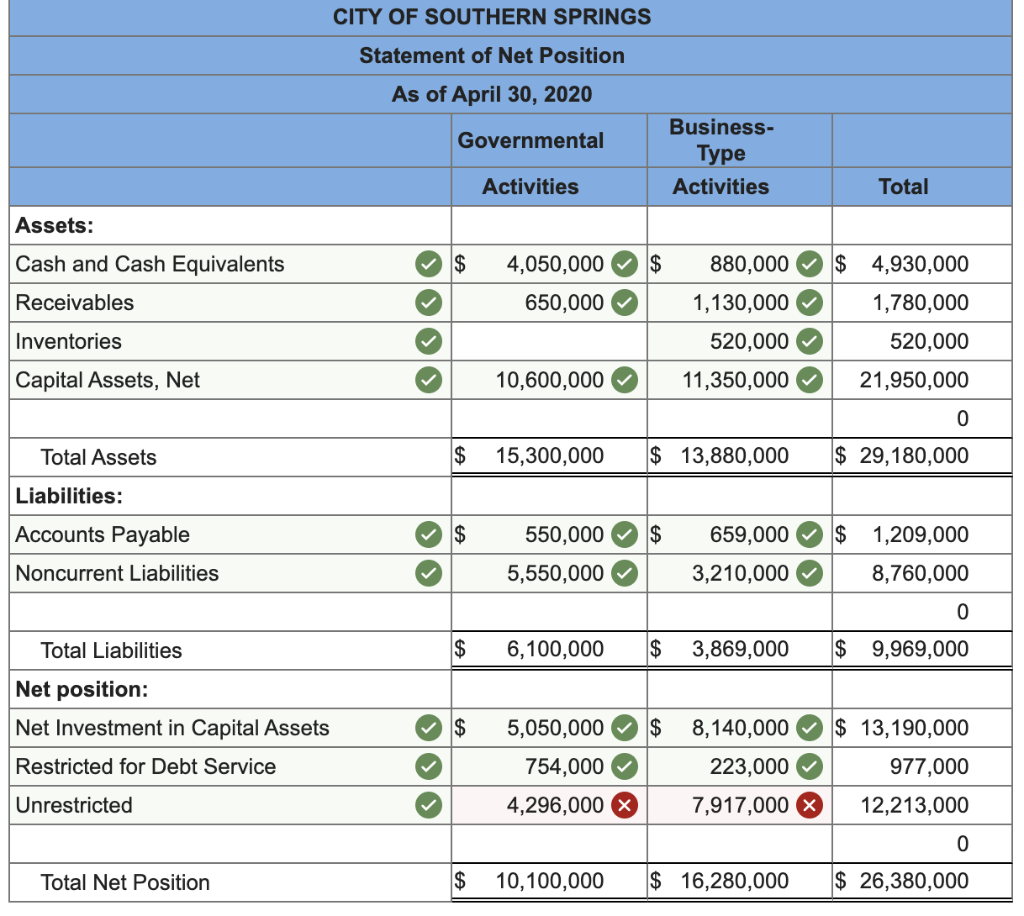Click the green checkmark next to 3,210,000

coord(810,573)
